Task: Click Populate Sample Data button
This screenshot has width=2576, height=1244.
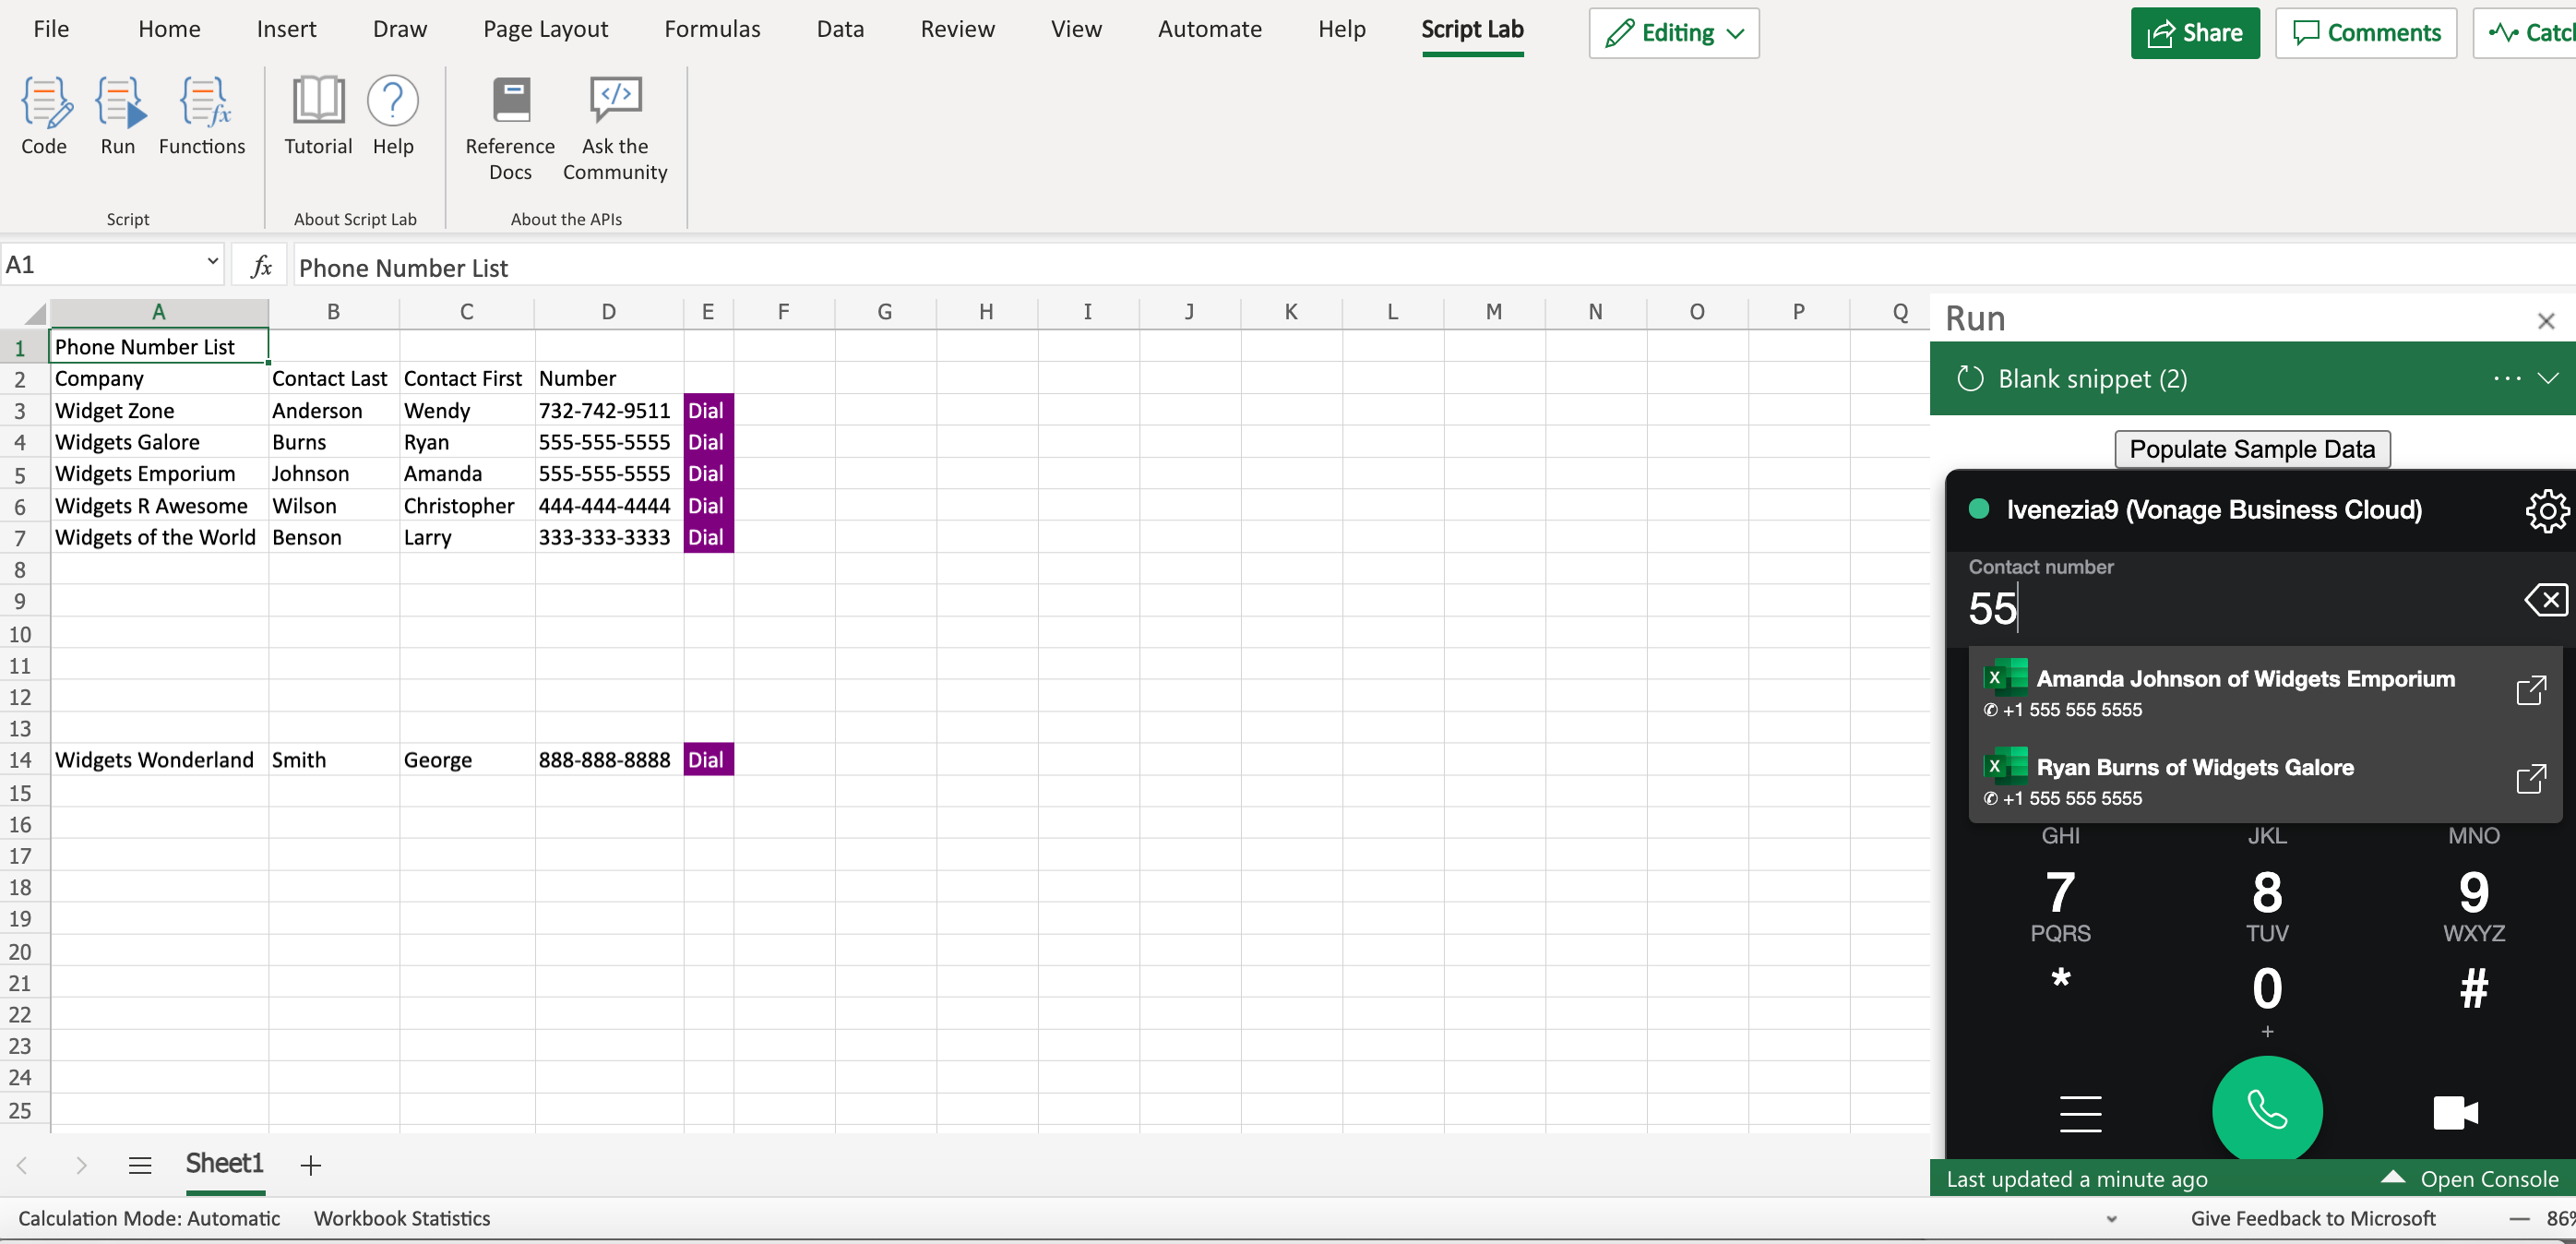Action: pyautogui.click(x=2252, y=449)
